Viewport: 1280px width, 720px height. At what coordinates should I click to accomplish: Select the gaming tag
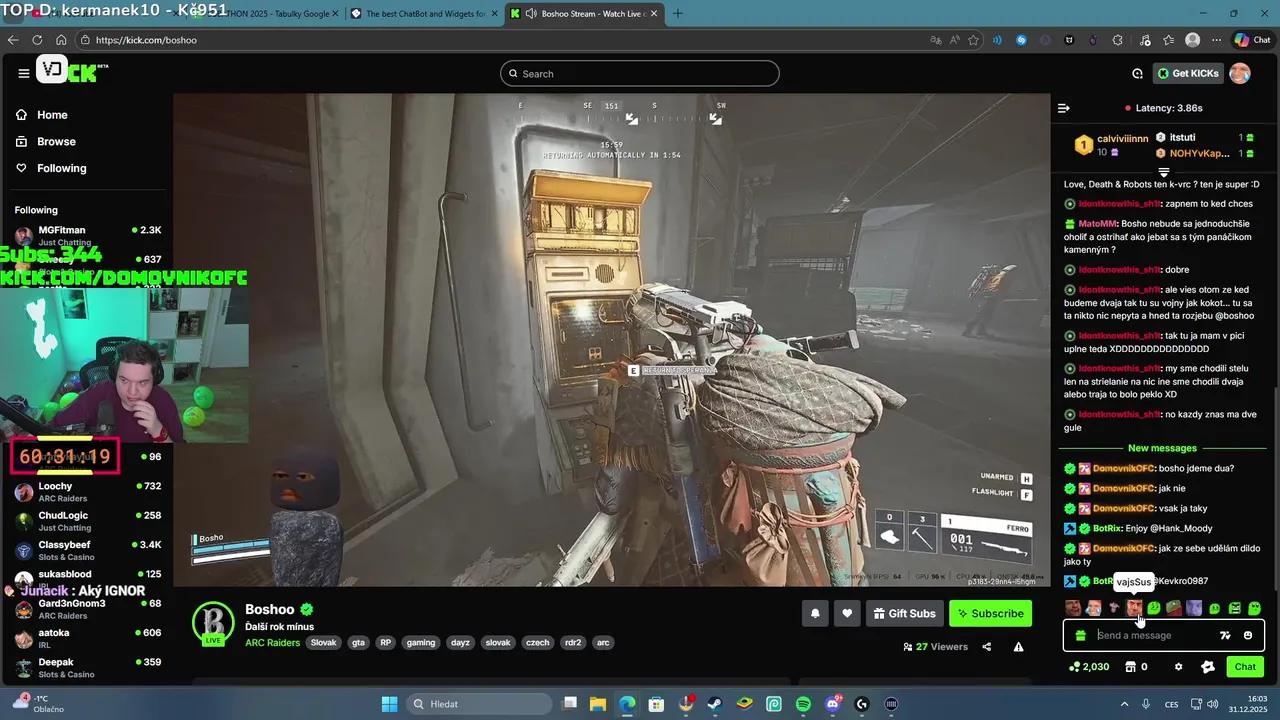(x=421, y=643)
